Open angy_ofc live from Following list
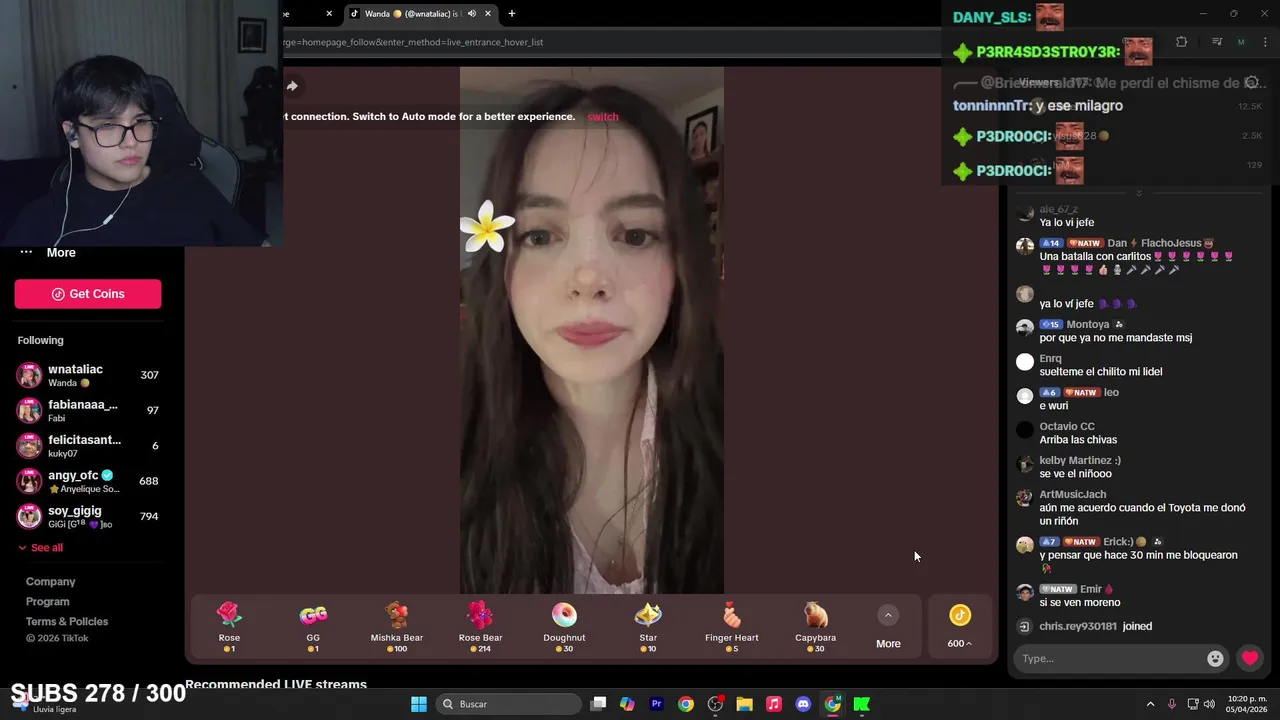This screenshot has width=1280, height=720. [88, 481]
